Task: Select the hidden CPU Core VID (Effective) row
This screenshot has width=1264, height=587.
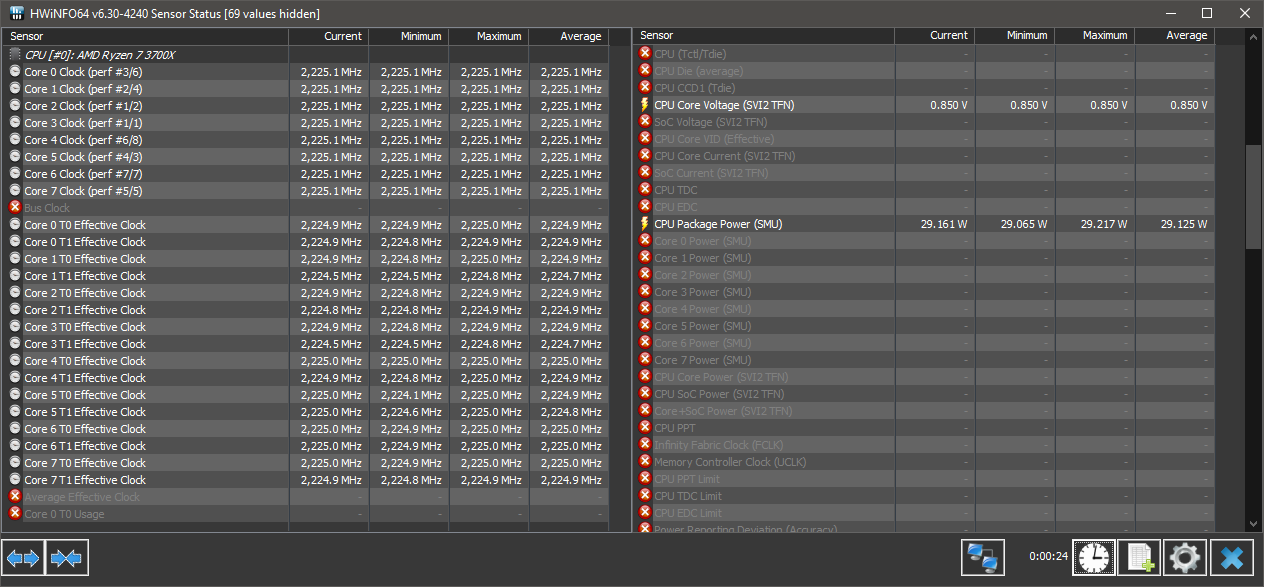Action: (924, 139)
